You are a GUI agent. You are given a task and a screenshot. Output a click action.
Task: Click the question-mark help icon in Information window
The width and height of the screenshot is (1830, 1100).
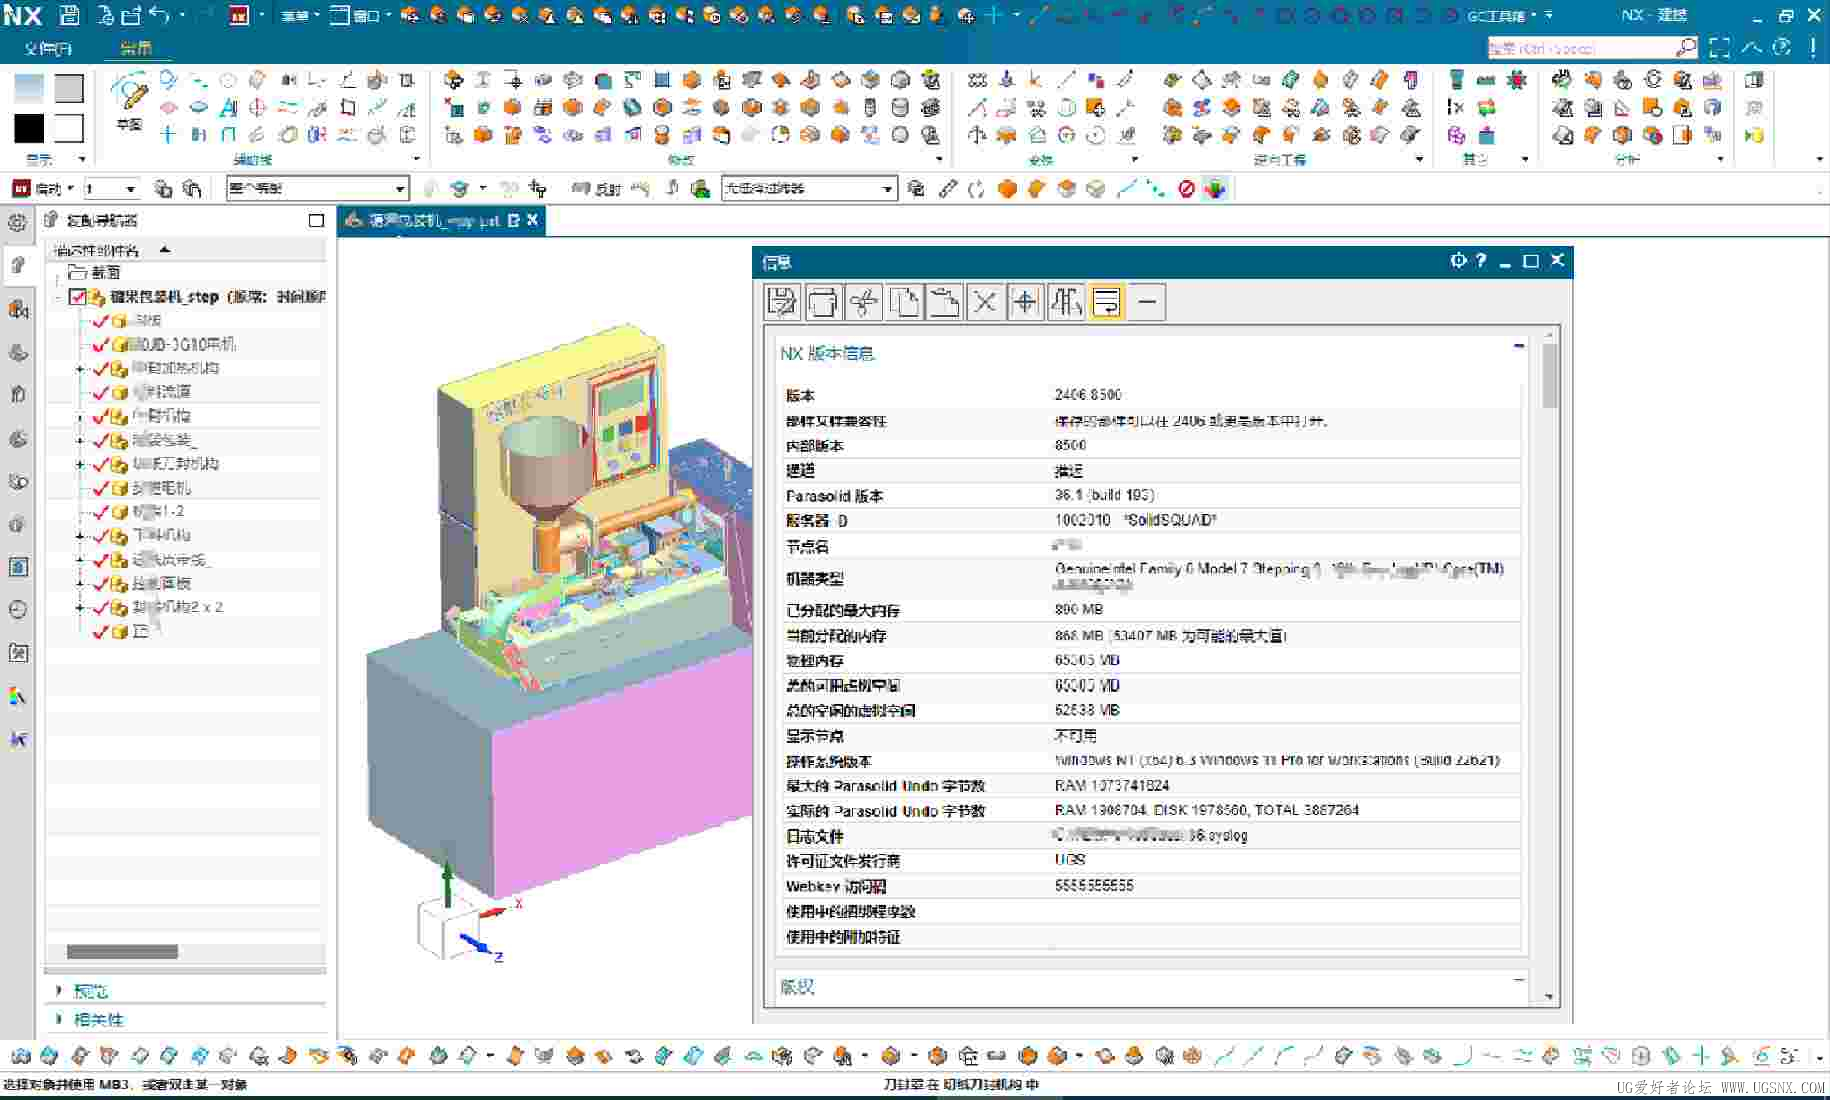tap(1481, 261)
